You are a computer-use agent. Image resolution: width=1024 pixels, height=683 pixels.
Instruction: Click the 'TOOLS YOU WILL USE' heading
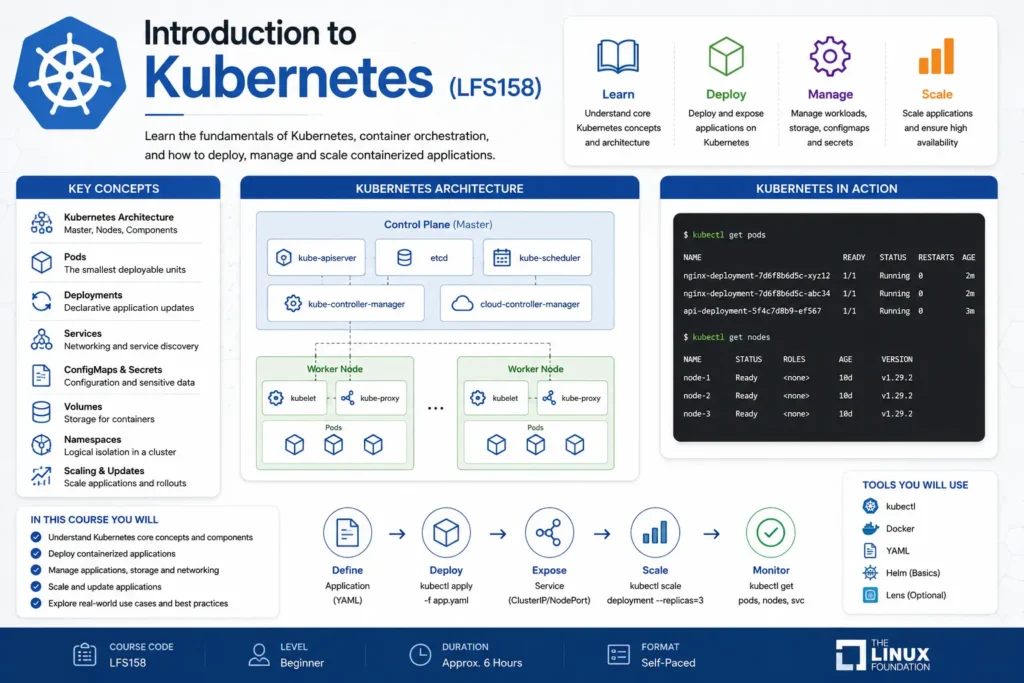click(x=915, y=484)
